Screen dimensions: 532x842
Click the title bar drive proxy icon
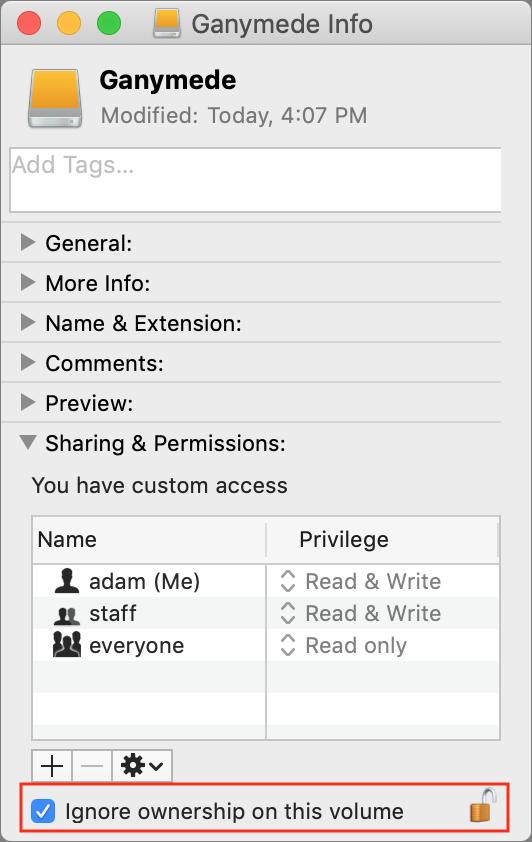(167, 24)
